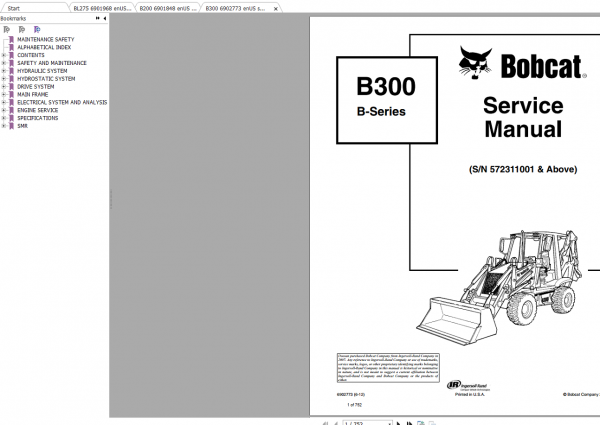The height and width of the screenshot is (425, 600).
Task: Click the Ingersoll Rand logo near page bottom
Action: (x=468, y=385)
